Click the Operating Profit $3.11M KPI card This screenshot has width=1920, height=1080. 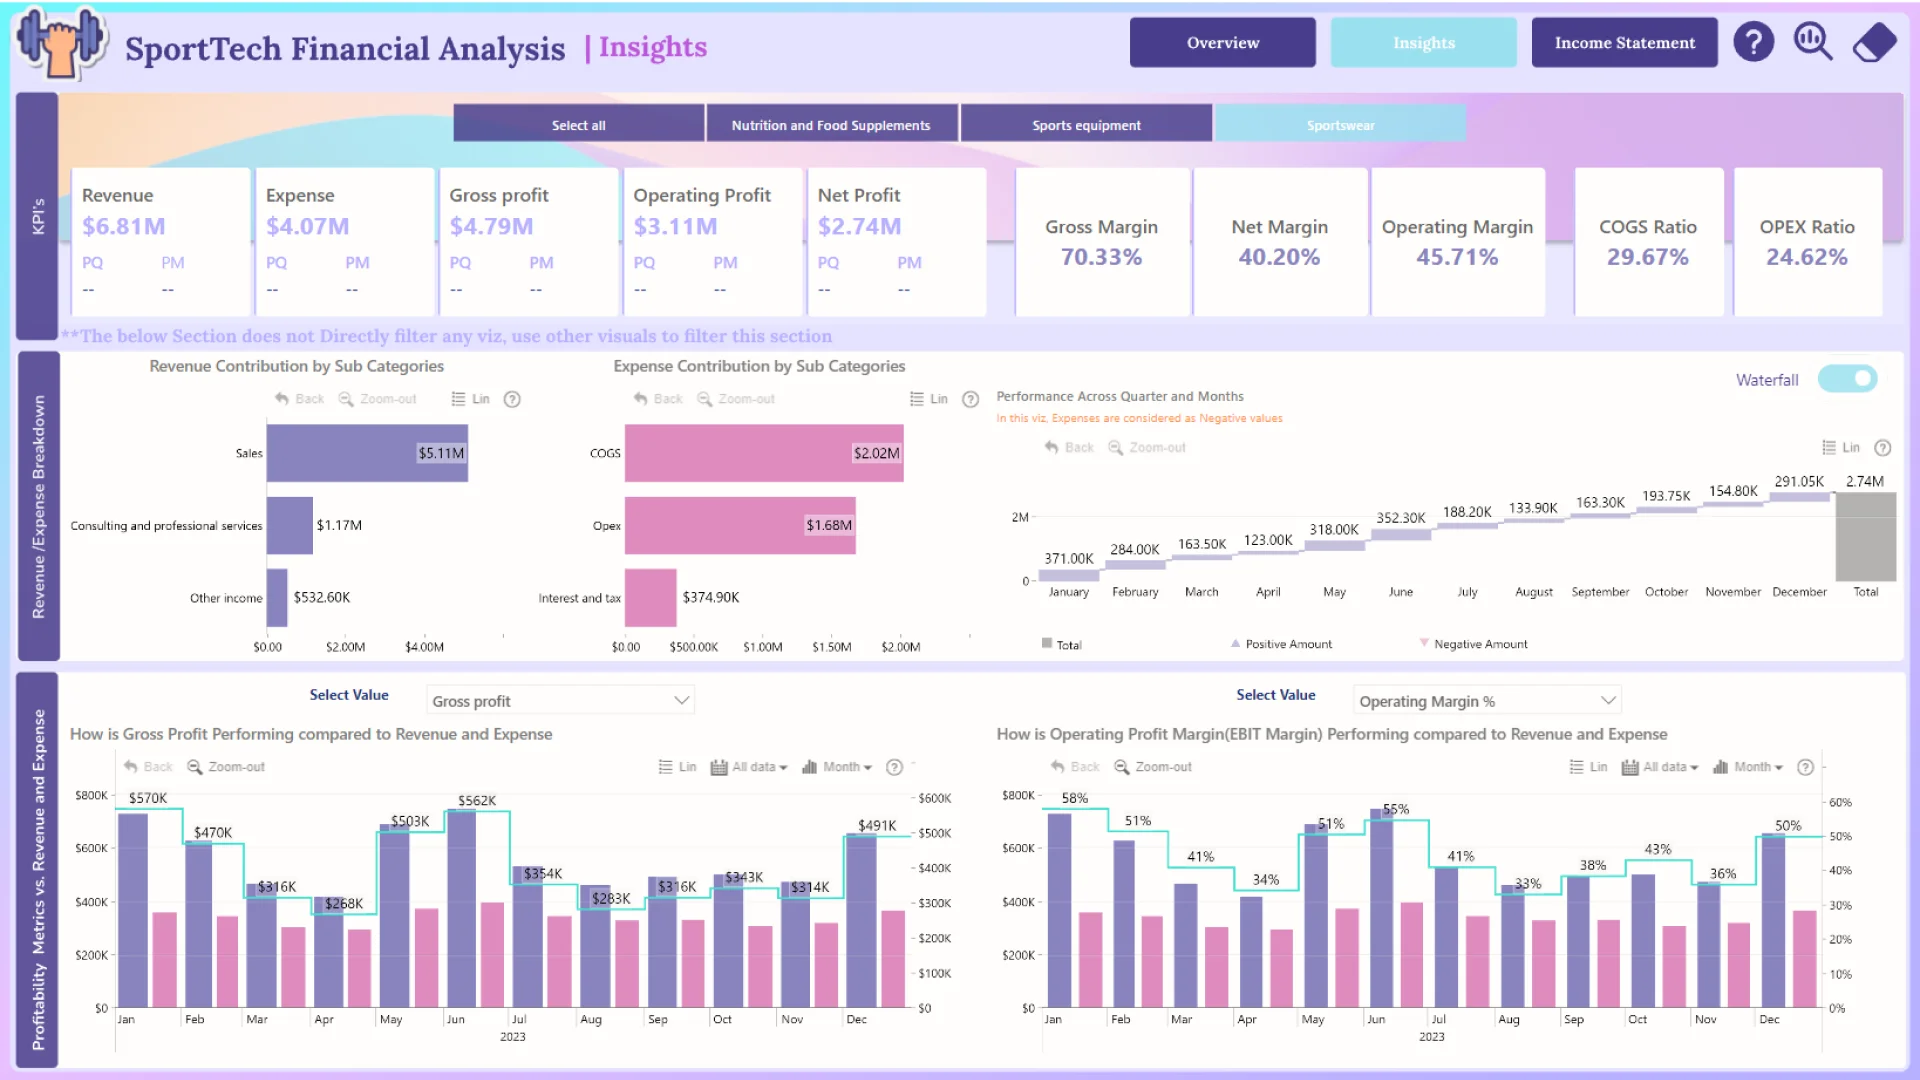(x=712, y=242)
